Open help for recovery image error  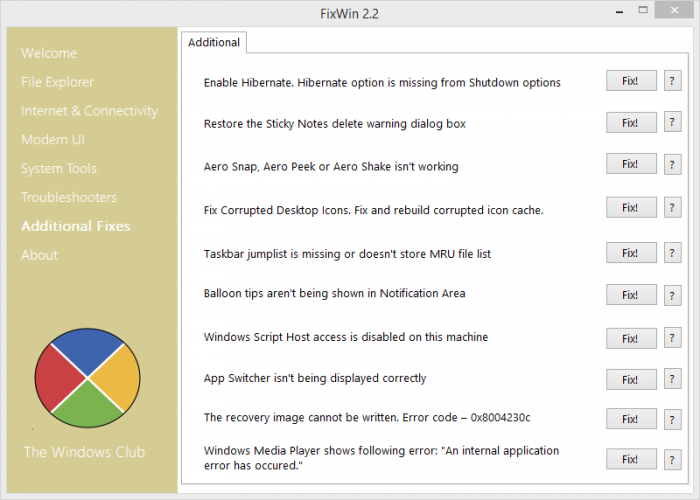point(672,420)
